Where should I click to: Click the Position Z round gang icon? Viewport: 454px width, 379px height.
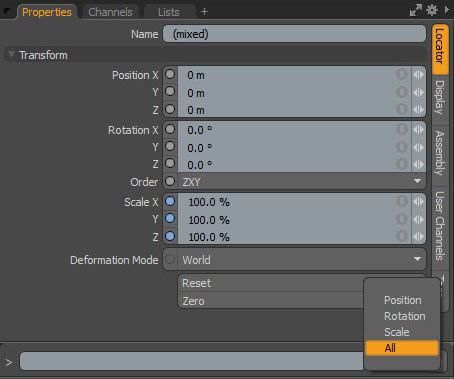pos(402,109)
